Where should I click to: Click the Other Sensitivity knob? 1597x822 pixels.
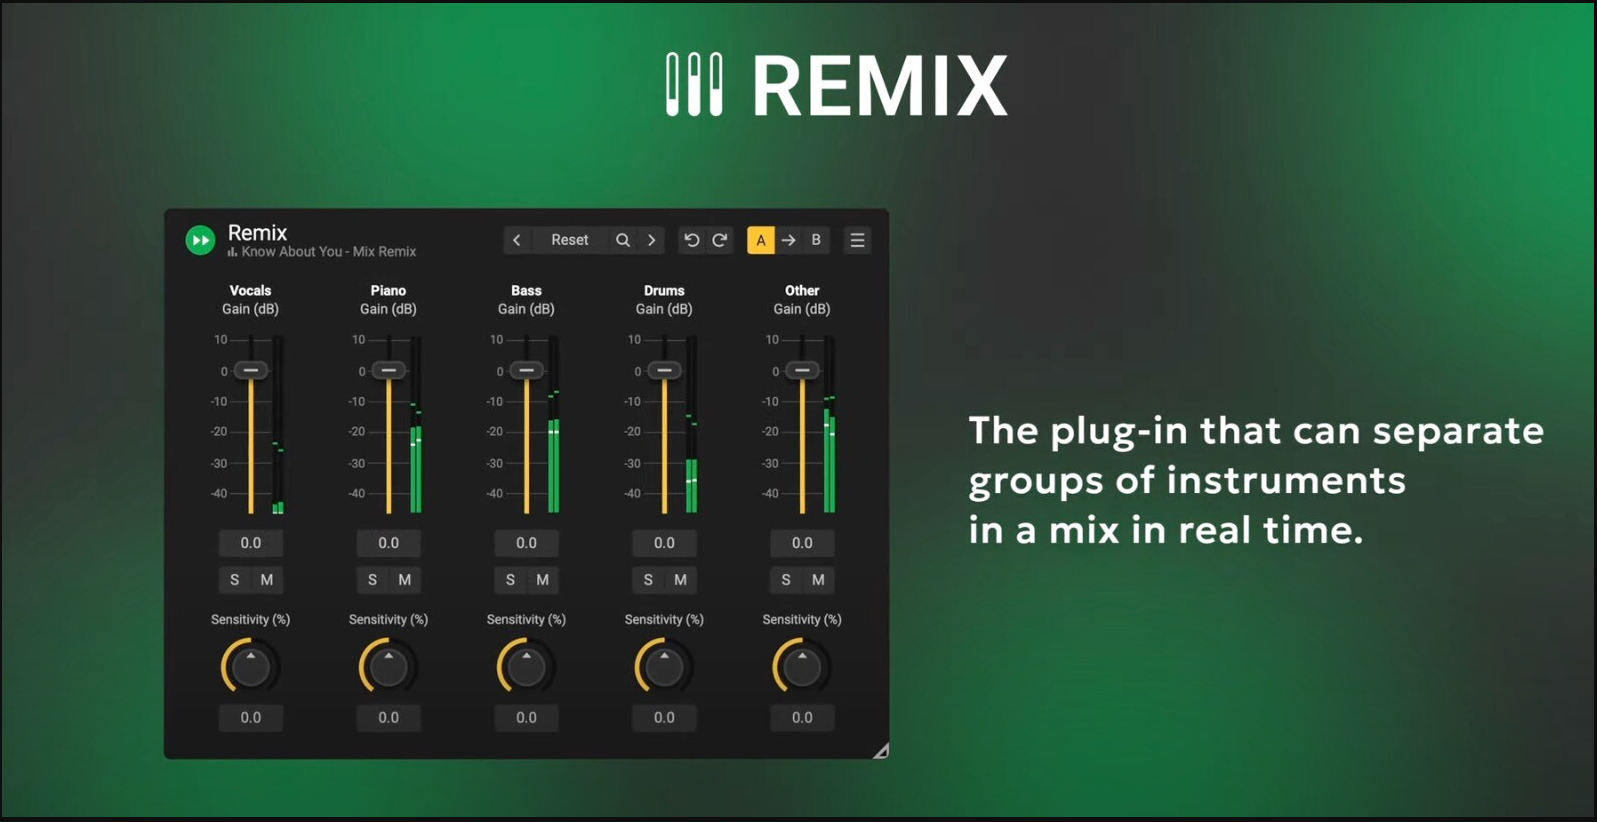pos(802,667)
